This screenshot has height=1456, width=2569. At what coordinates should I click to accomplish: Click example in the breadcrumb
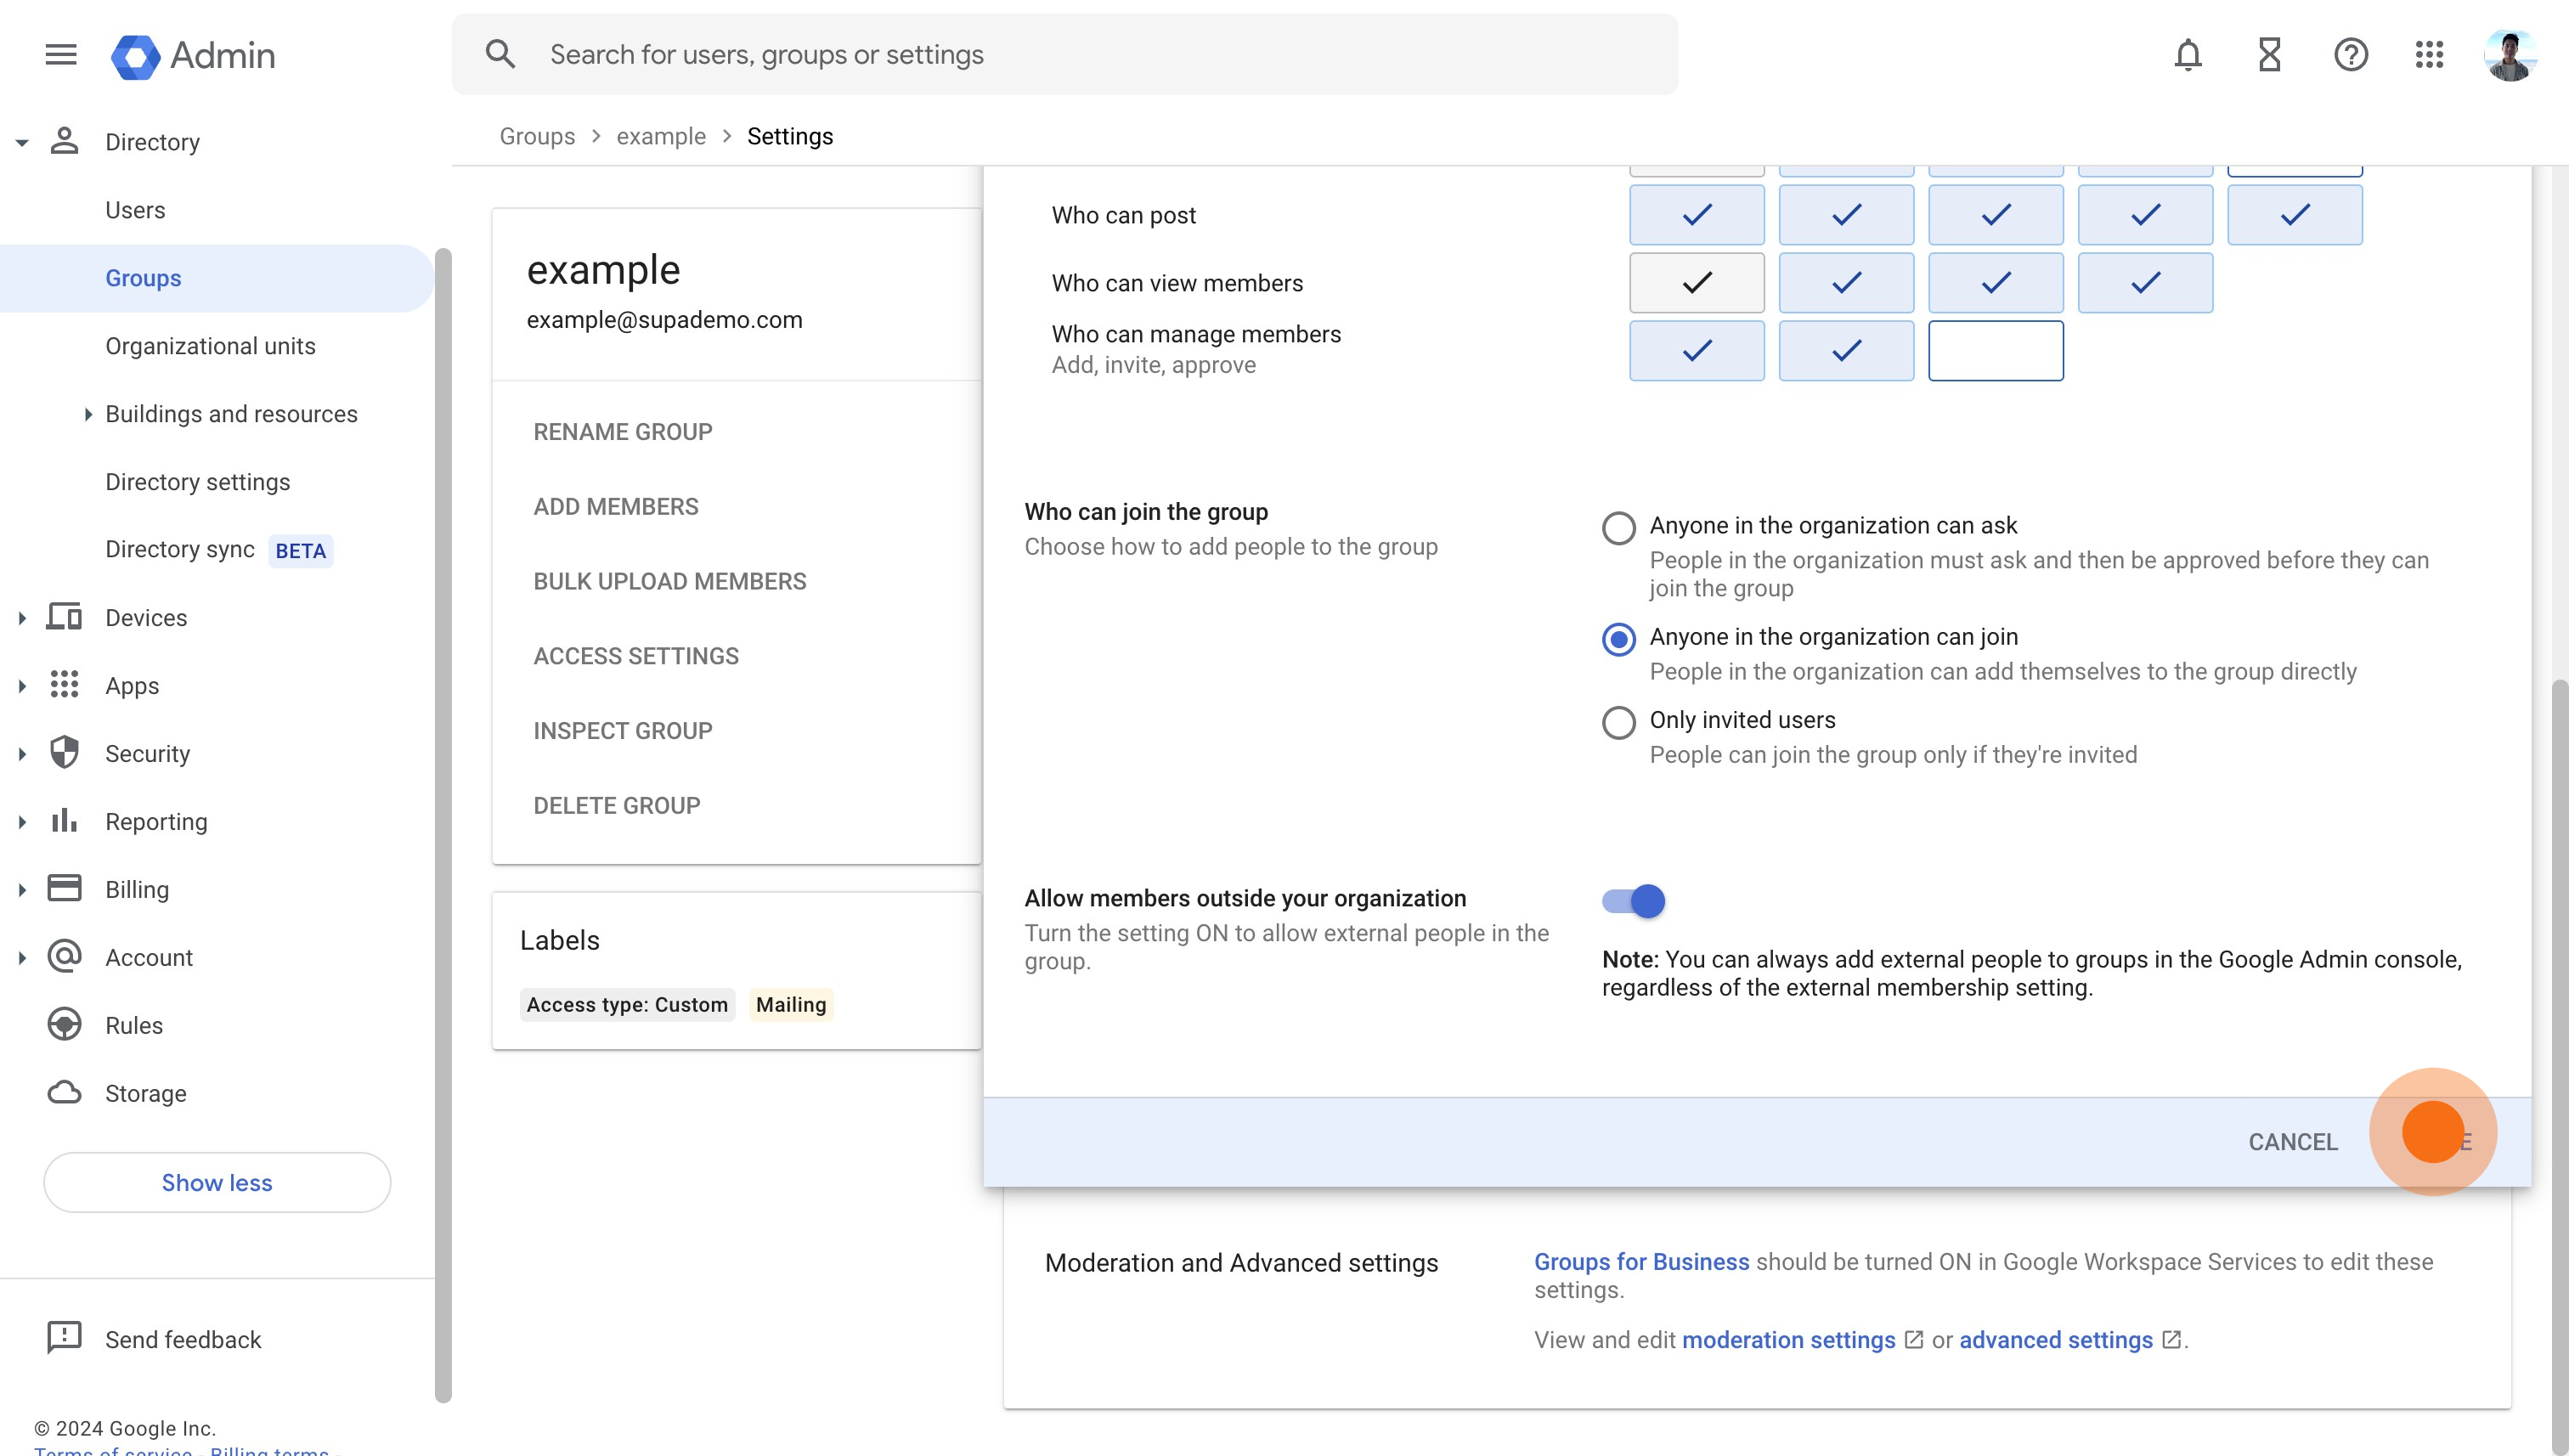tap(661, 136)
